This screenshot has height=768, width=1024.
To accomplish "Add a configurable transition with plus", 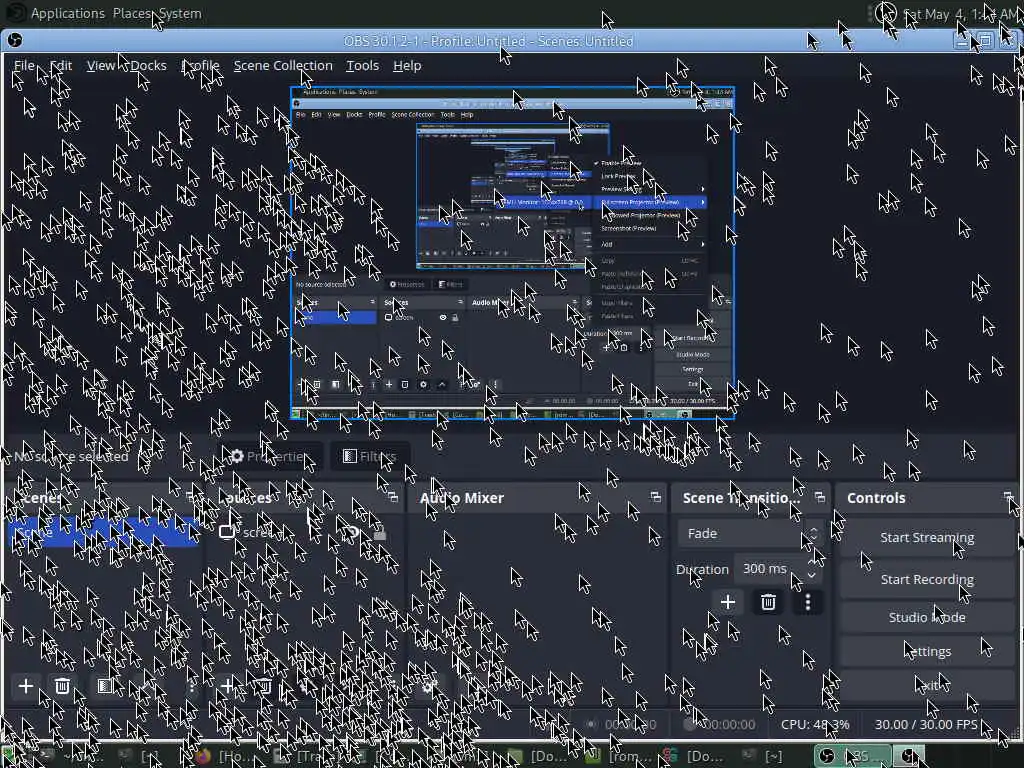I will (x=728, y=601).
